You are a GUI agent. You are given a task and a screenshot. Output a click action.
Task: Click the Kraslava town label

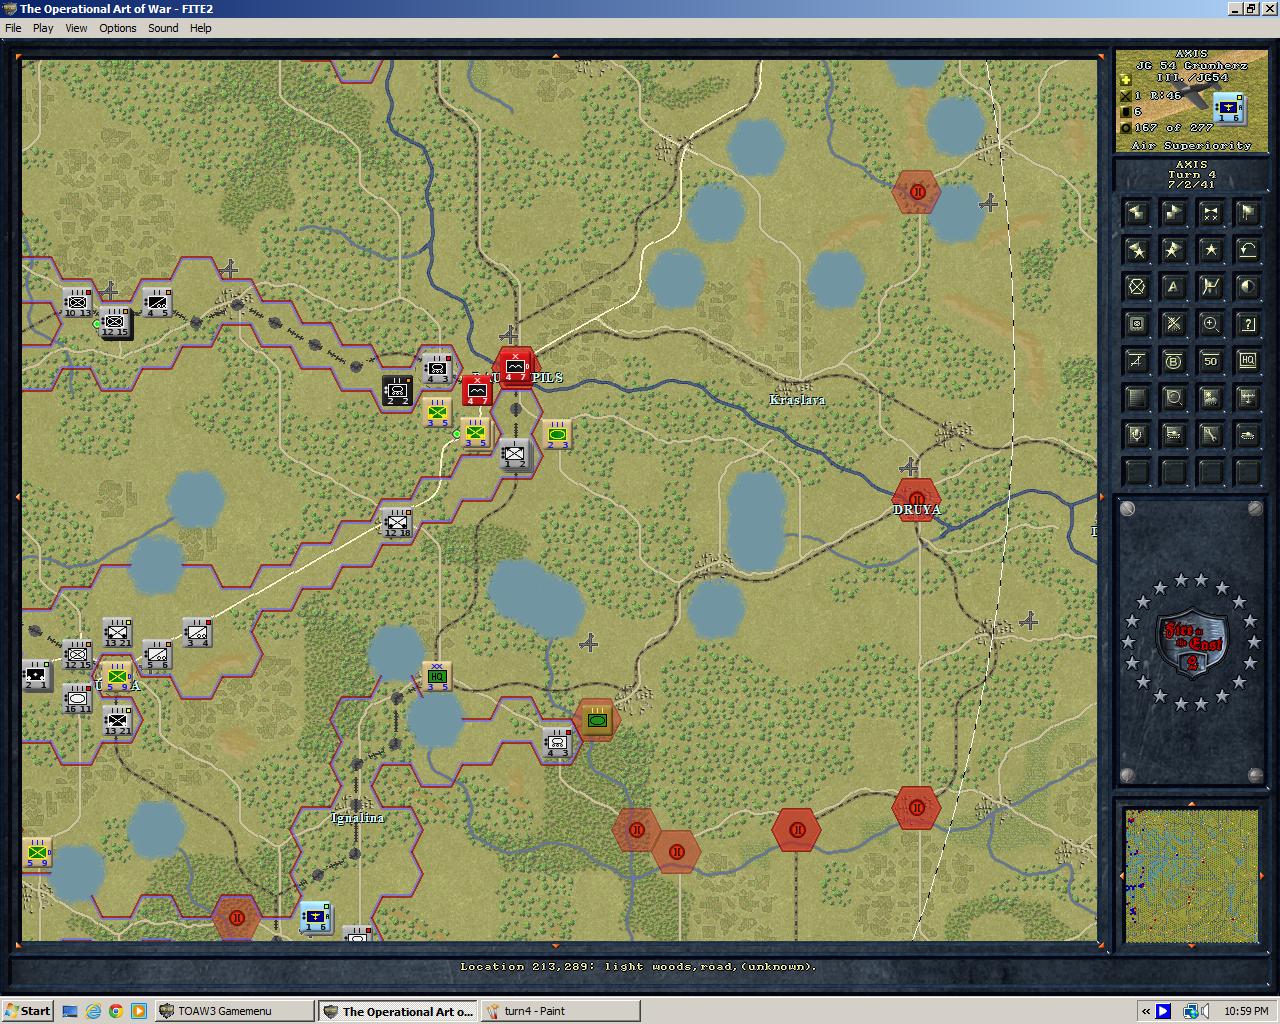click(x=797, y=400)
